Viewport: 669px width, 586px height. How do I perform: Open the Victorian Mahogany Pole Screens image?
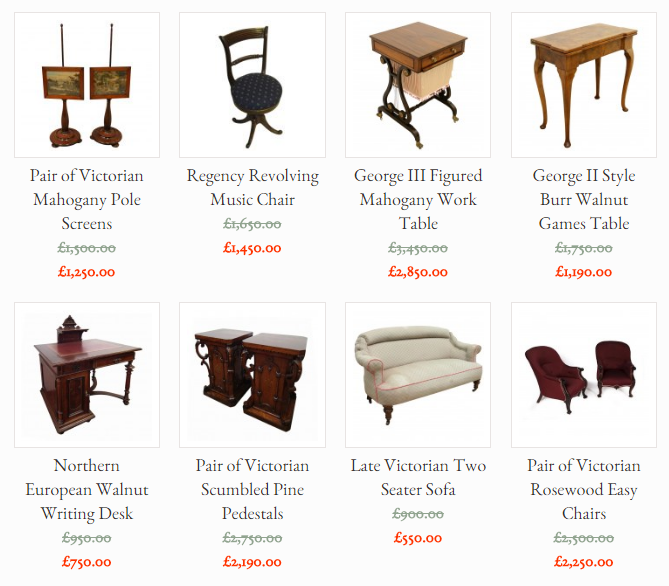(x=87, y=85)
